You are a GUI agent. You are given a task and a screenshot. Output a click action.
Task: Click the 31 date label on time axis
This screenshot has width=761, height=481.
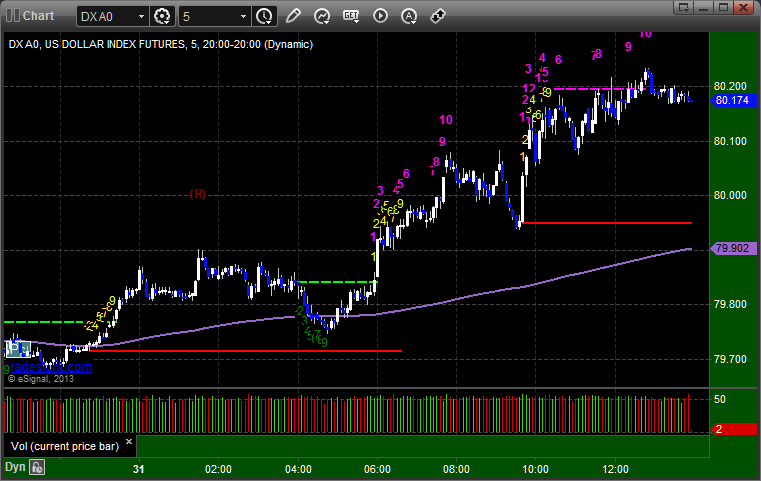(139, 469)
